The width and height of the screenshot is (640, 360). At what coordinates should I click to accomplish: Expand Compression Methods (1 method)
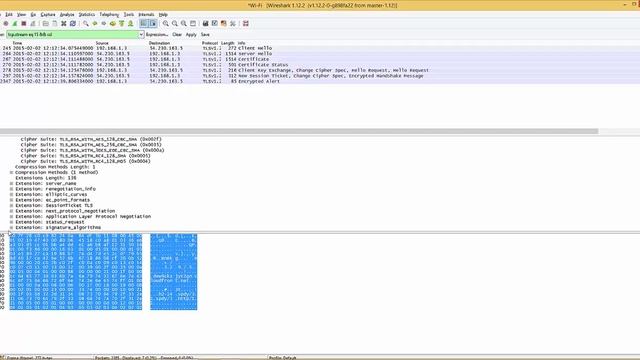[11, 172]
